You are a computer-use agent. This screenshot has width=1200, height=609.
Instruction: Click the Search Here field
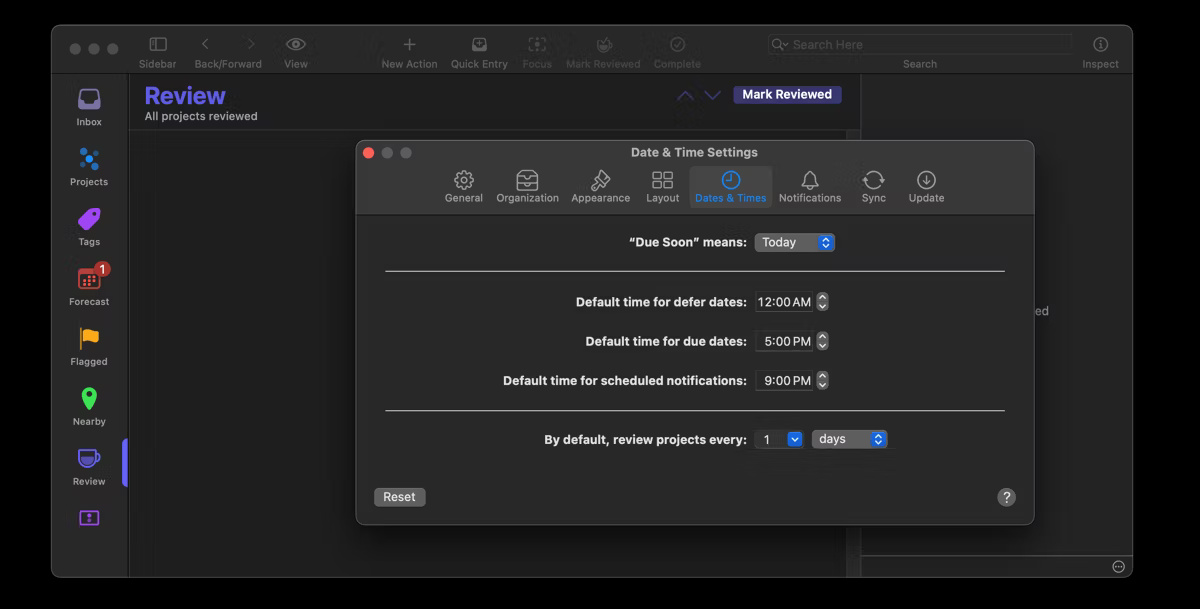(x=918, y=44)
